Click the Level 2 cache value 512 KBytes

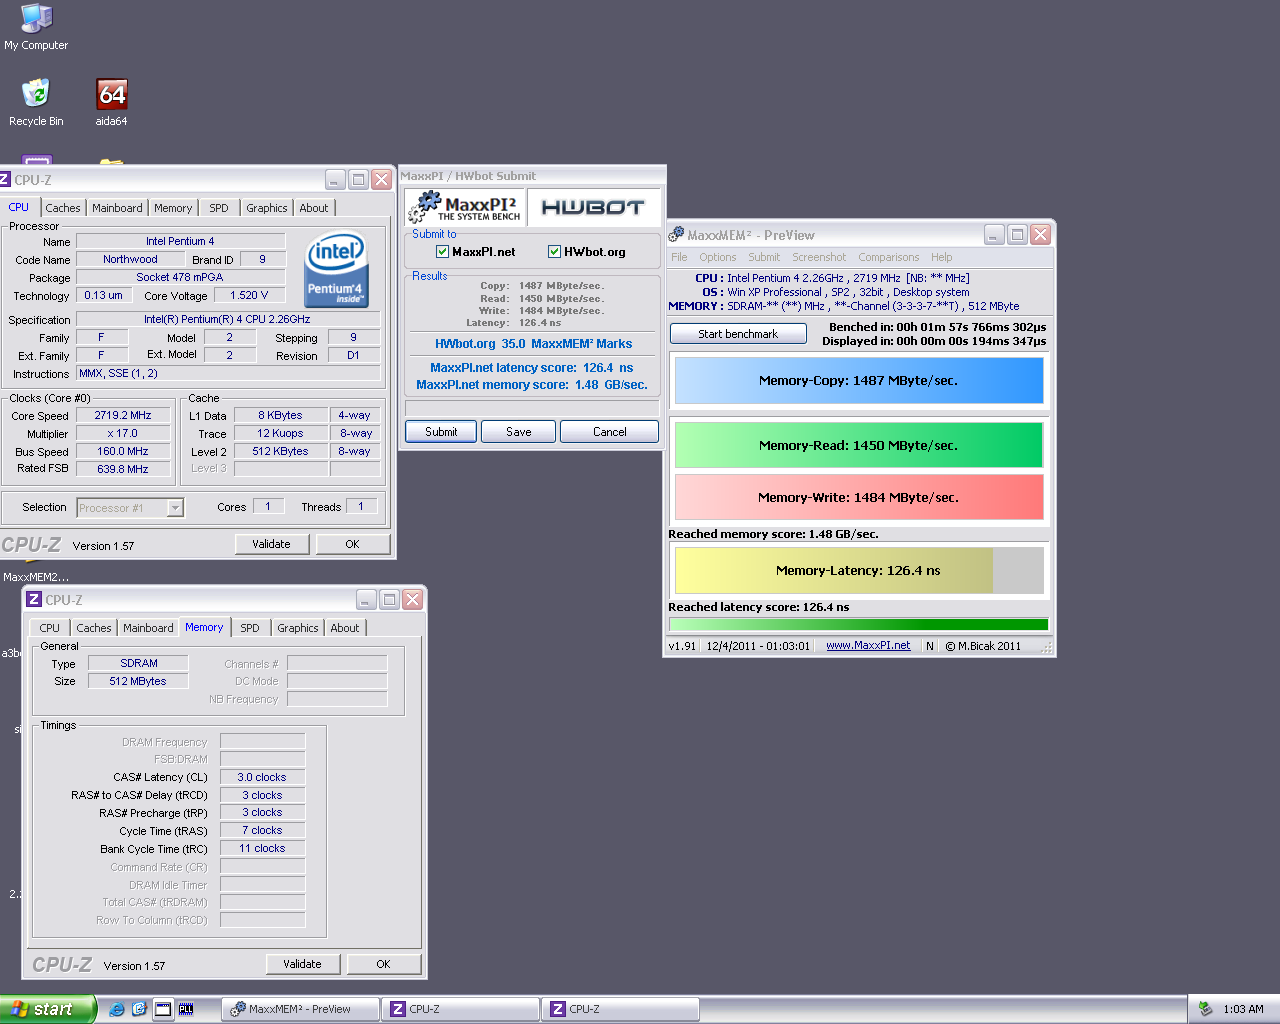click(x=281, y=451)
